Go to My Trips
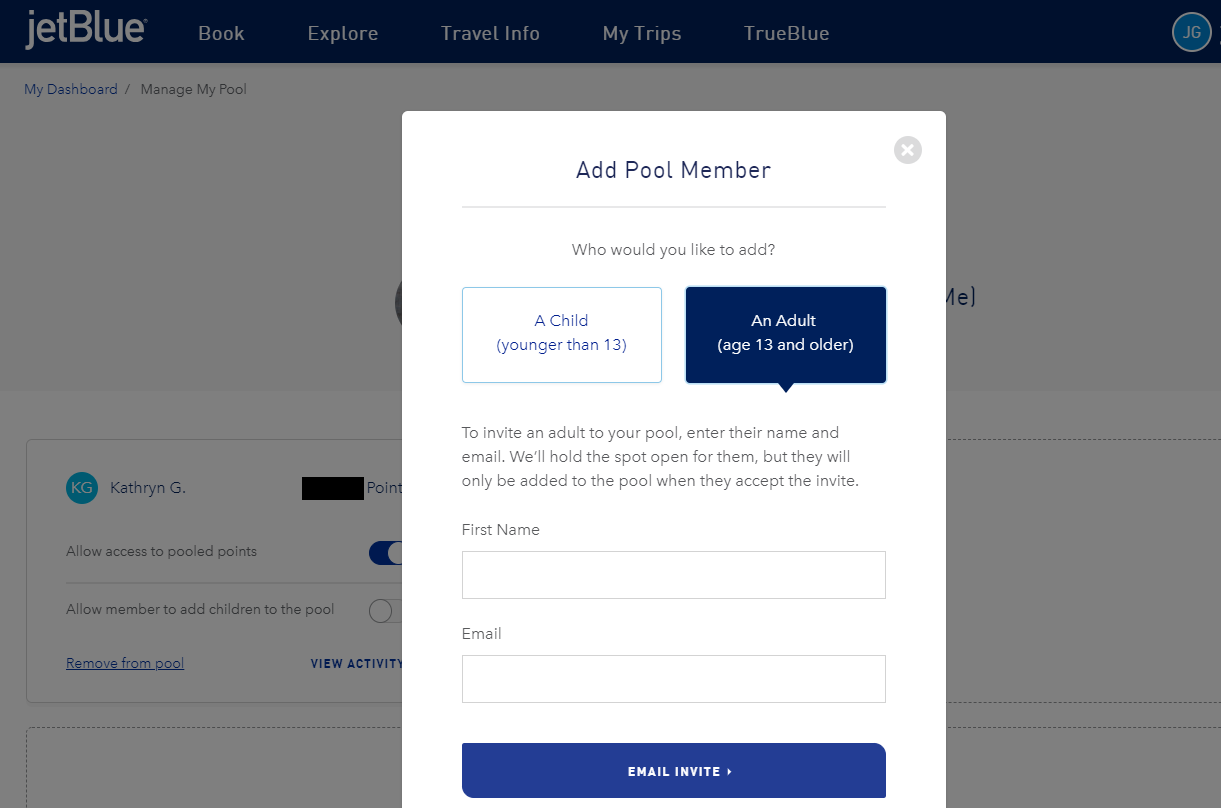 tap(642, 33)
